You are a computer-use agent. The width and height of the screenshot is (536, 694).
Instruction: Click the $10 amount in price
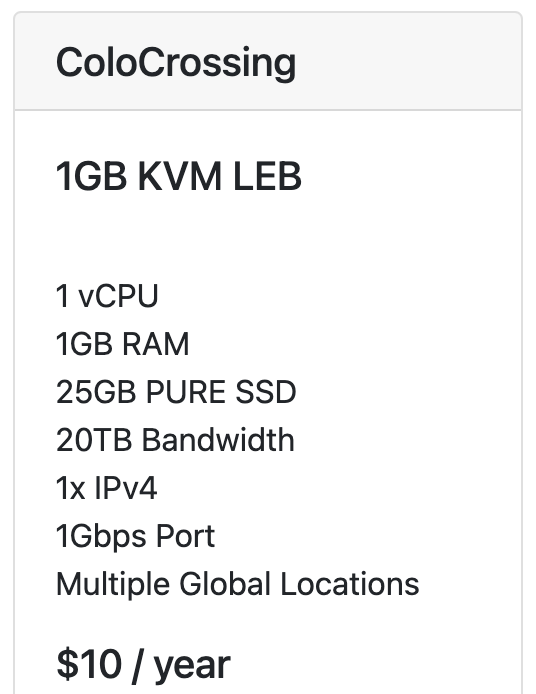89,664
